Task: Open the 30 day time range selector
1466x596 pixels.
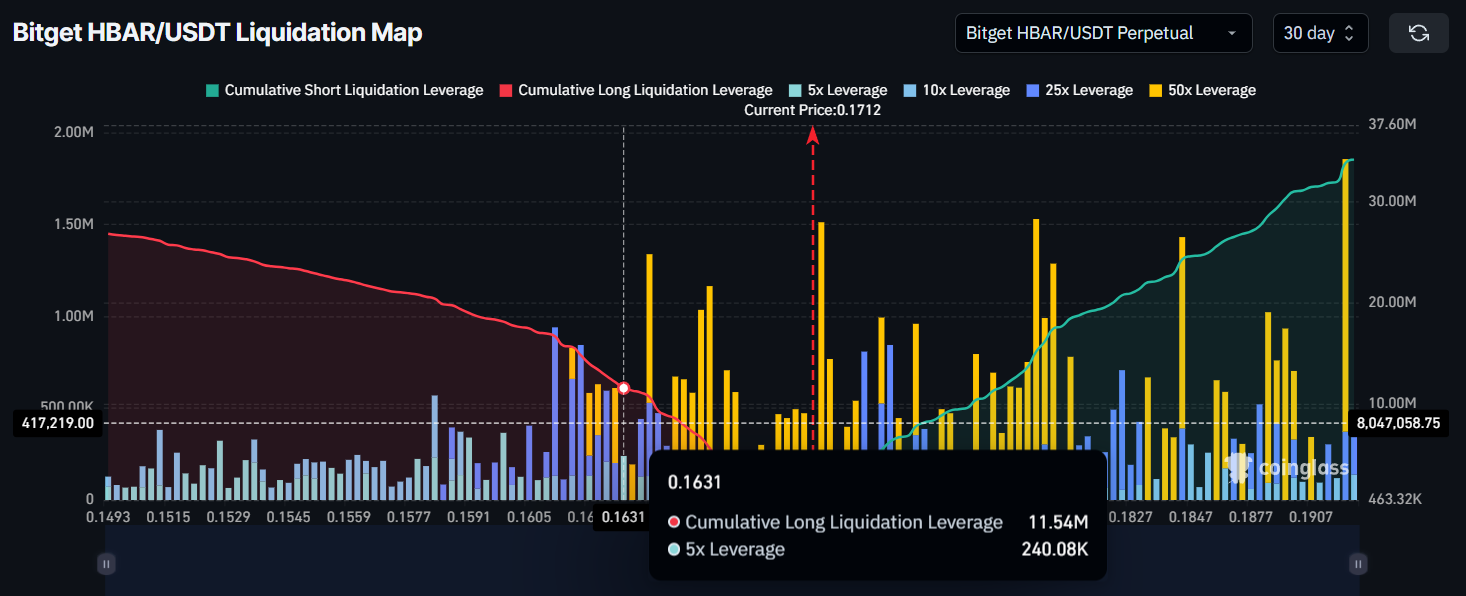Action: (1319, 33)
